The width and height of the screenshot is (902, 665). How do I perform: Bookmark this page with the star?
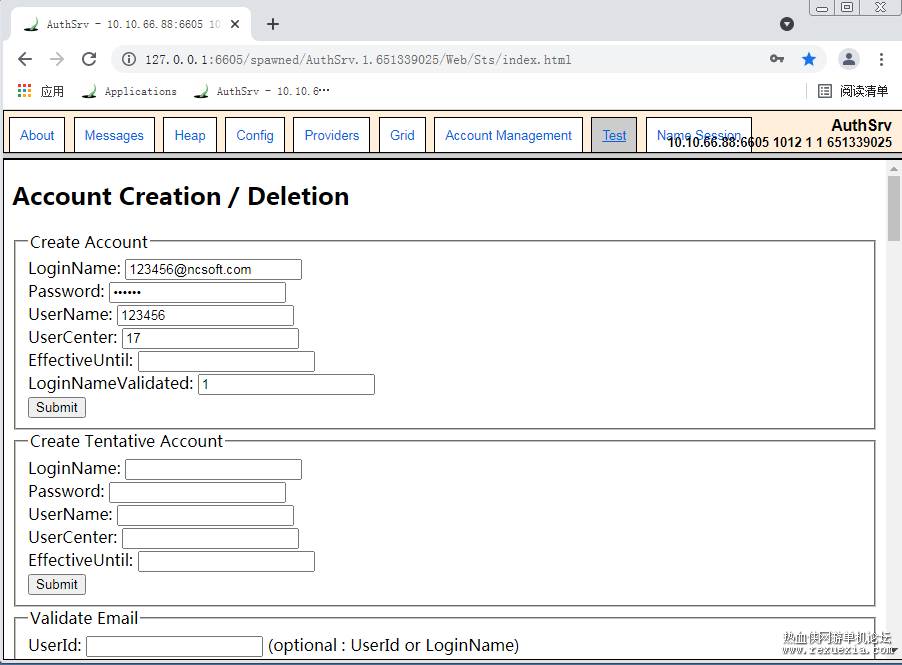809,59
